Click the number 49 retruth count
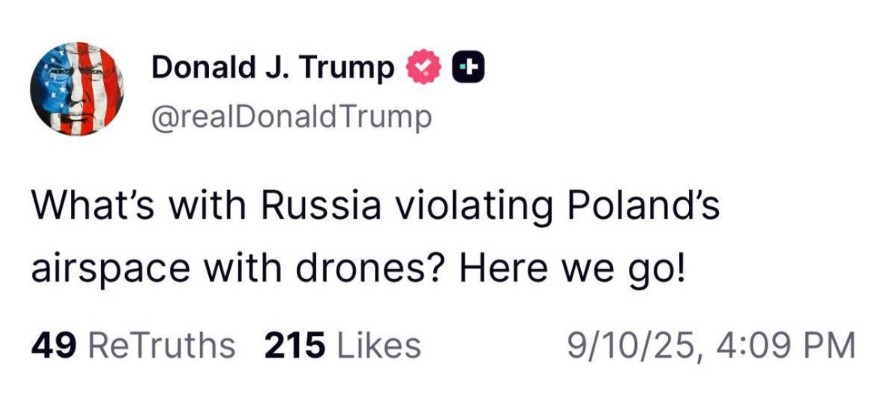 (x=54, y=346)
